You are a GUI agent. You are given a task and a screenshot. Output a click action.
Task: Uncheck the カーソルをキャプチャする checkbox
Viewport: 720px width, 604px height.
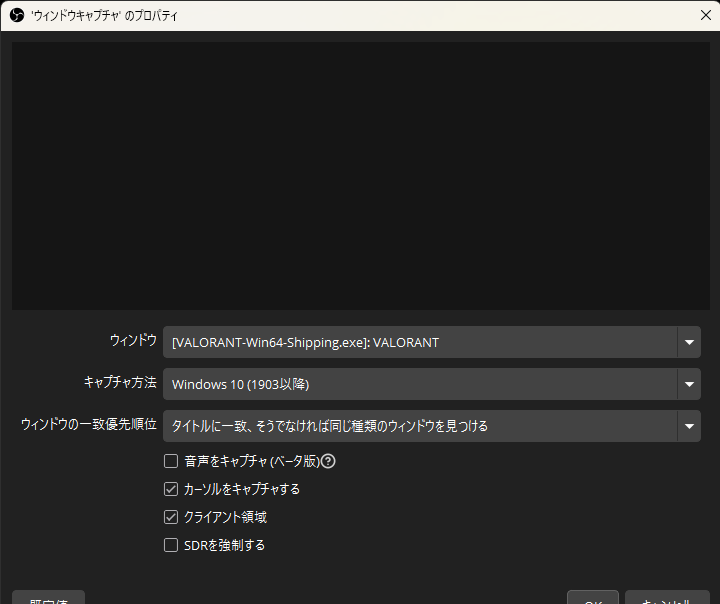[171, 489]
